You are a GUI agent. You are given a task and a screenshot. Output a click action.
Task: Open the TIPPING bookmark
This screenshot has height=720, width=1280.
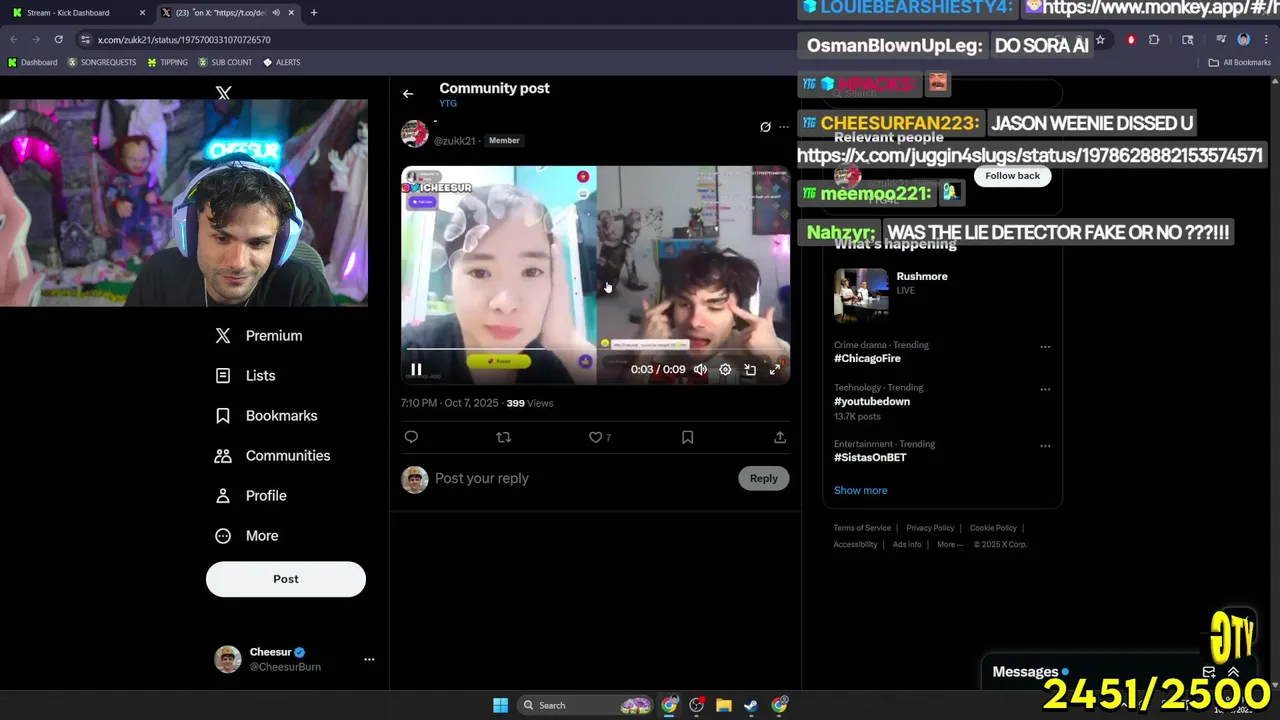[x=167, y=62]
